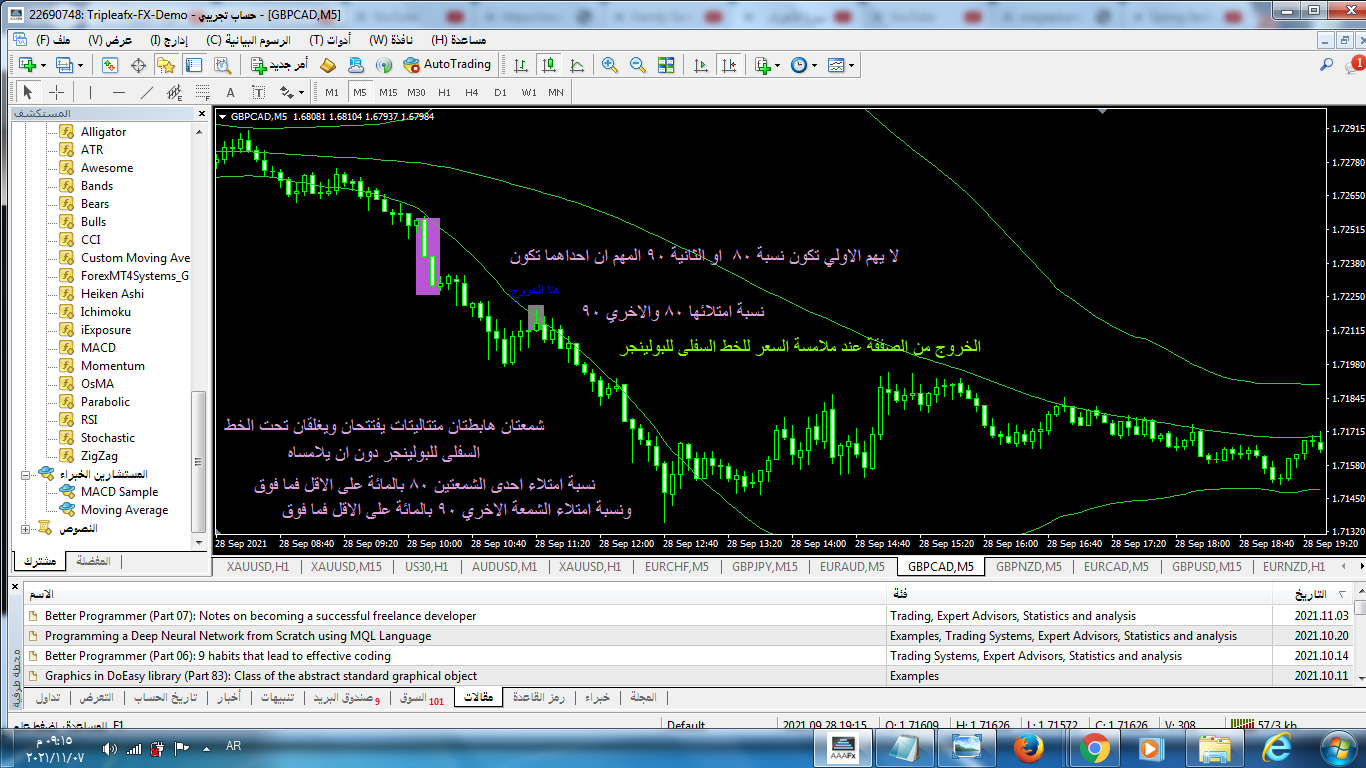Image resolution: width=1366 pixels, height=768 pixels.
Task: Open Google Chrome from the taskbar
Action: coord(1093,747)
